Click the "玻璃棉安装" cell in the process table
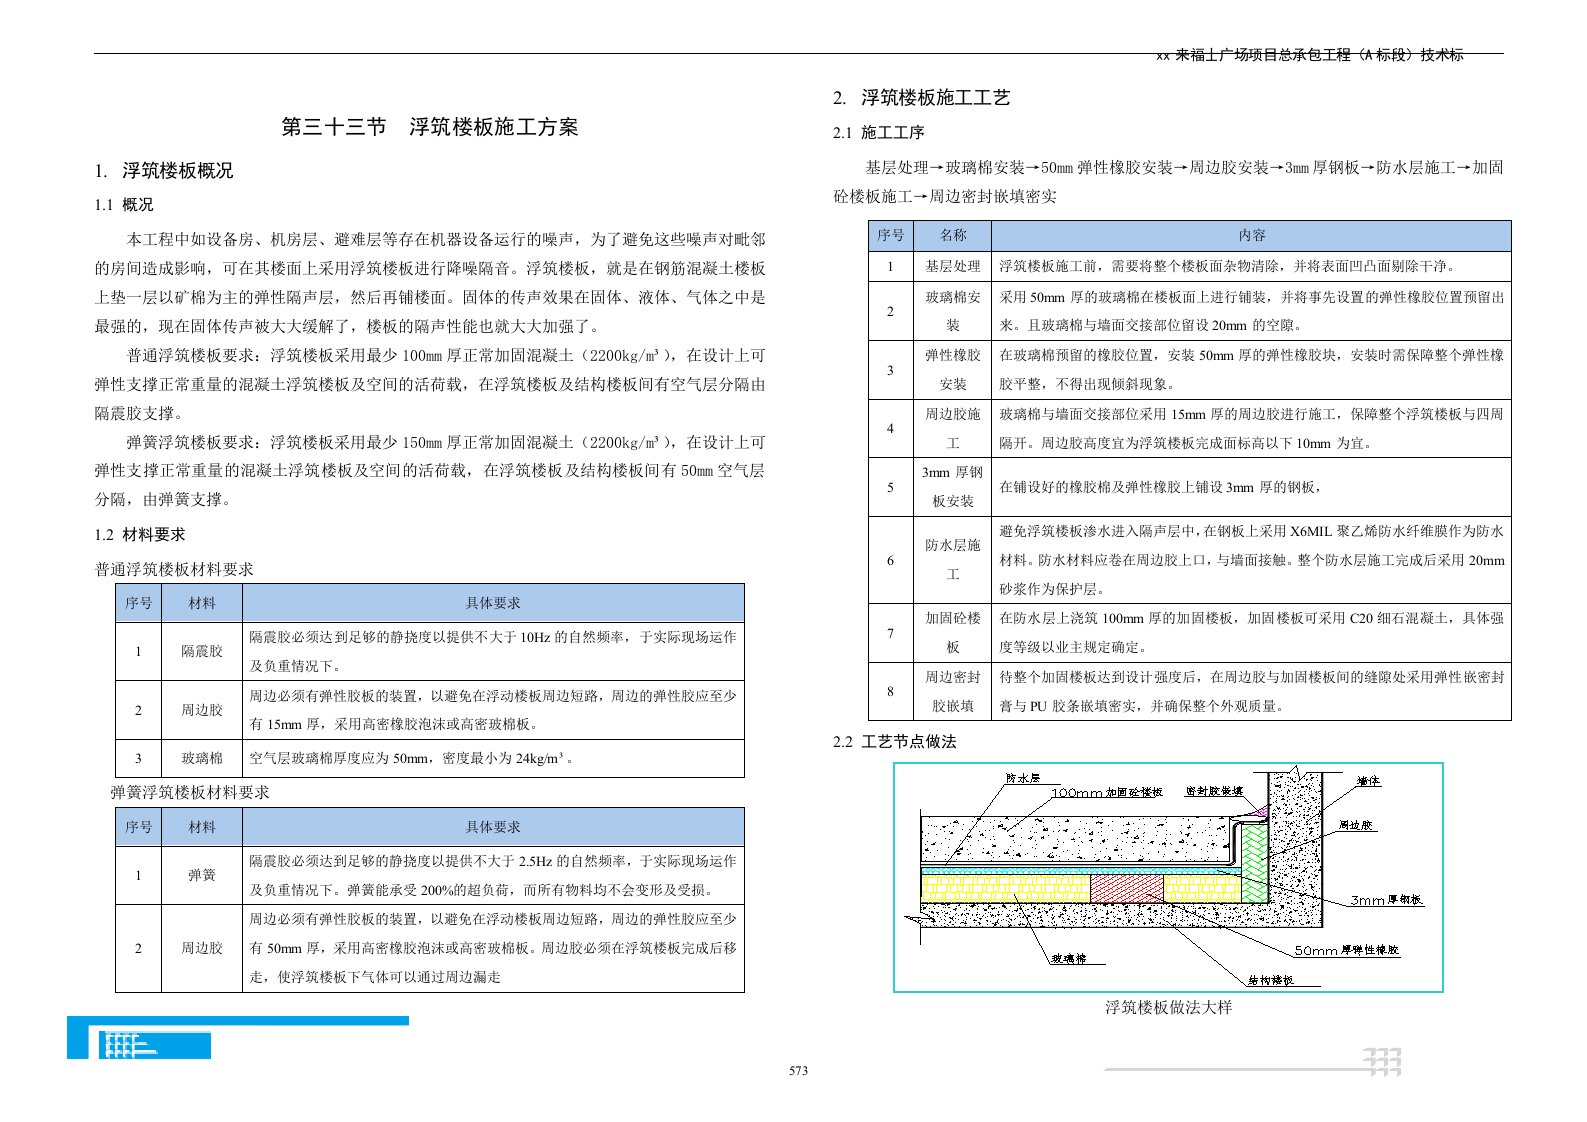 pyautogui.click(x=953, y=311)
